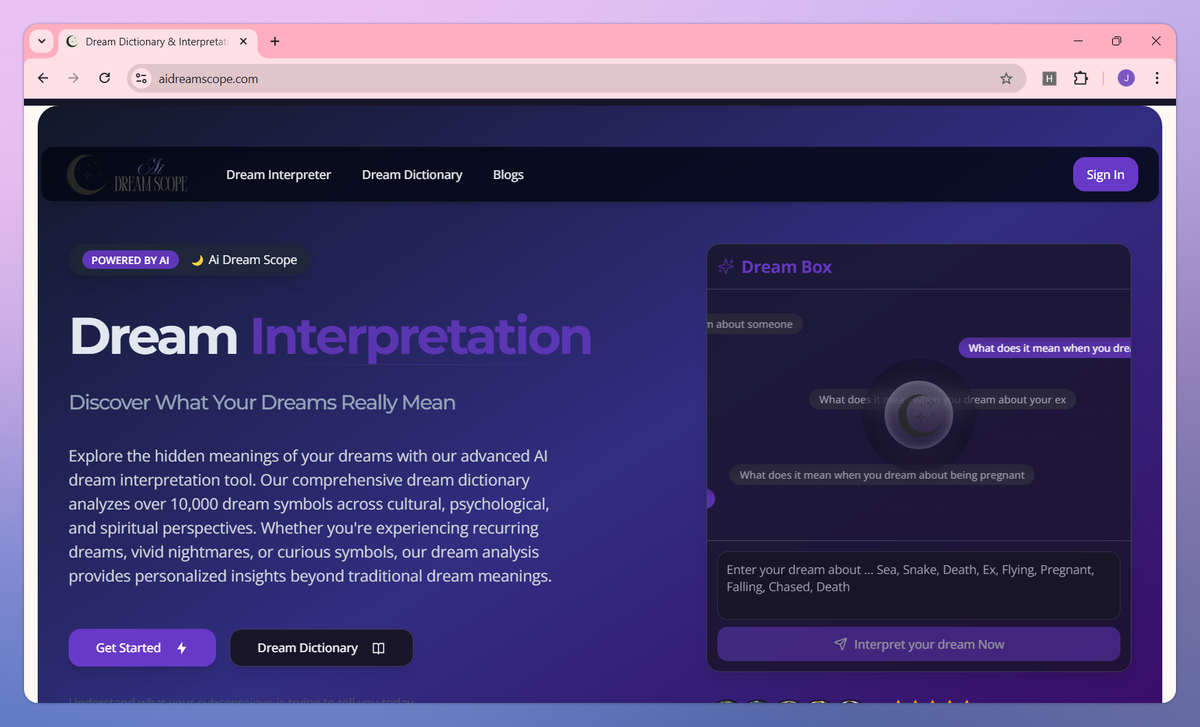Select the purple 'What does it mean when you' chip
This screenshot has height=727, width=1200.
1045,348
